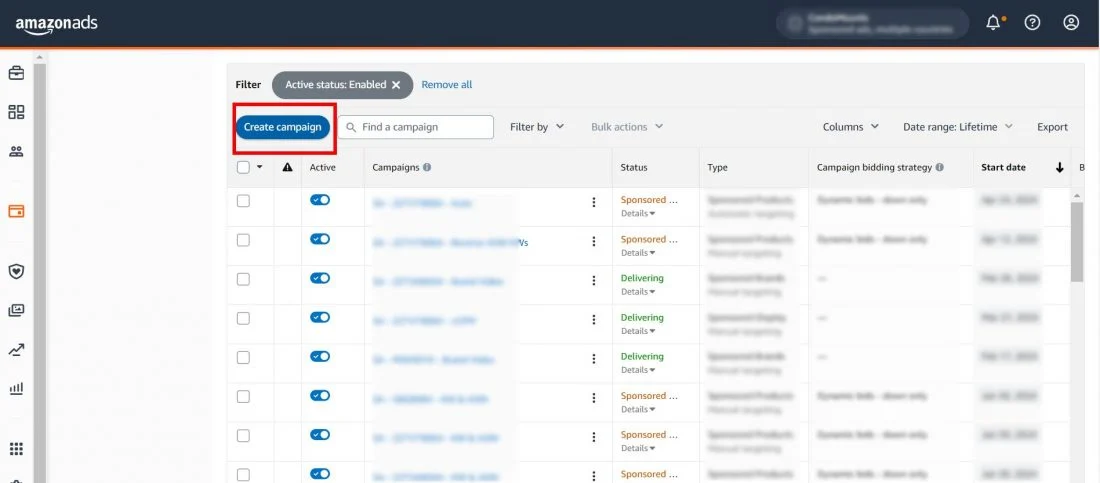This screenshot has width=1100, height=483.
Task: Open the Columns dropdown
Action: click(x=850, y=127)
